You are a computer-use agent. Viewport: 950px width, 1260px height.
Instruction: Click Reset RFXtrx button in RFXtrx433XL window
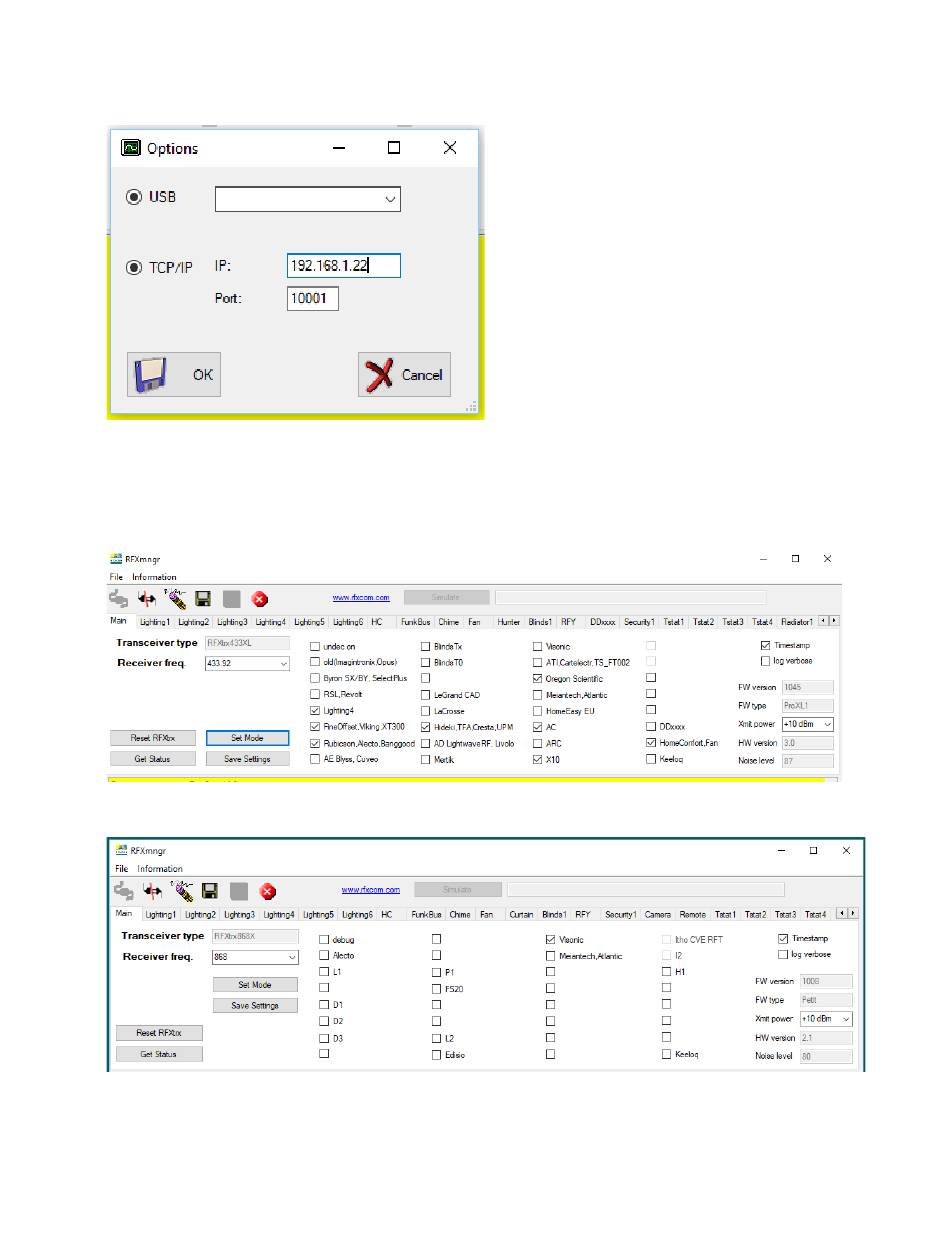click(x=153, y=738)
